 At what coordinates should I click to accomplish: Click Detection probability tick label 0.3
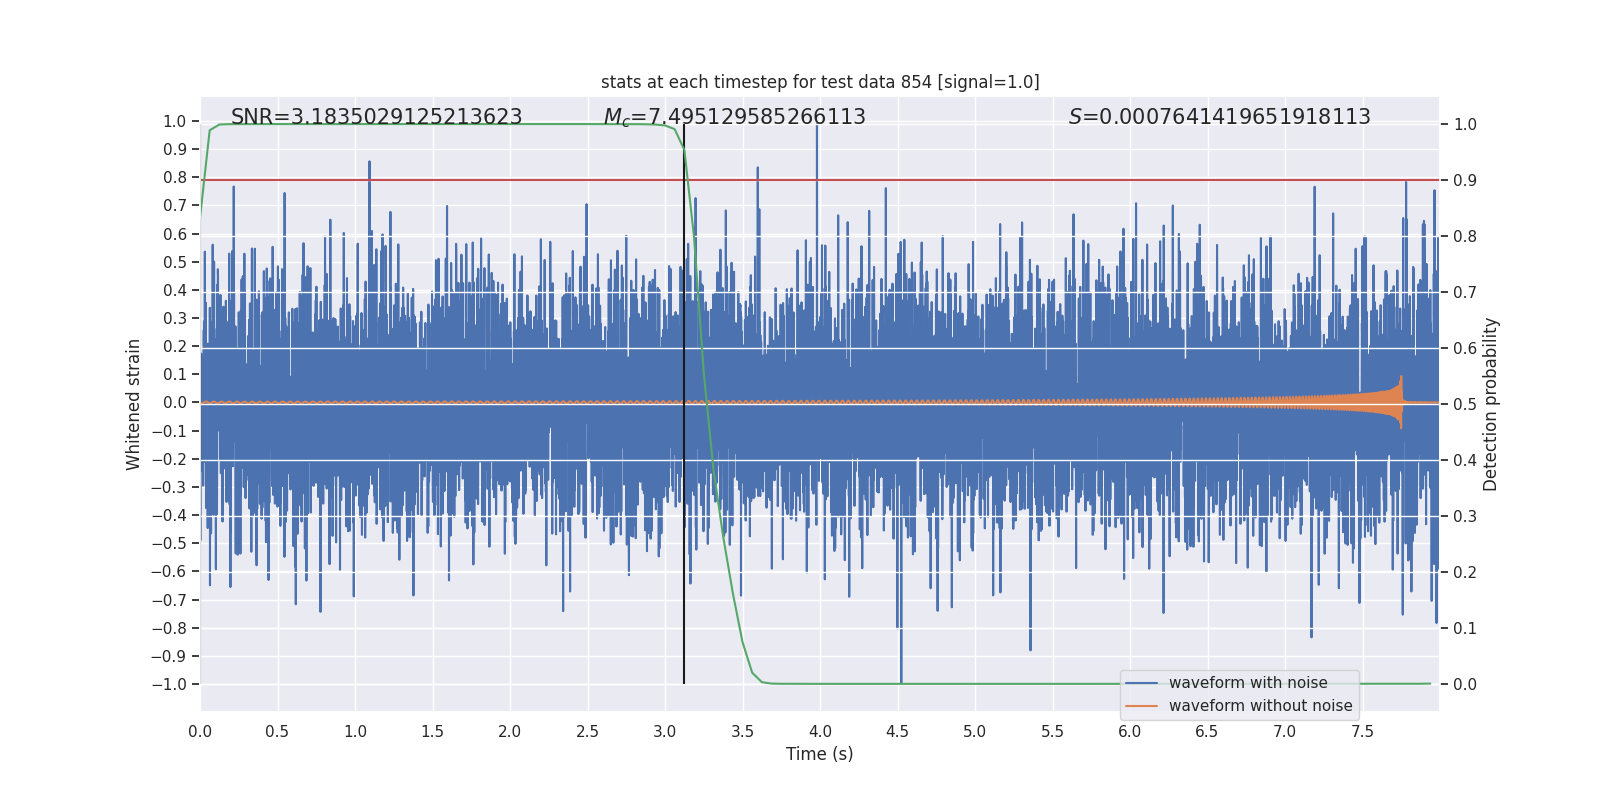click(x=1465, y=516)
